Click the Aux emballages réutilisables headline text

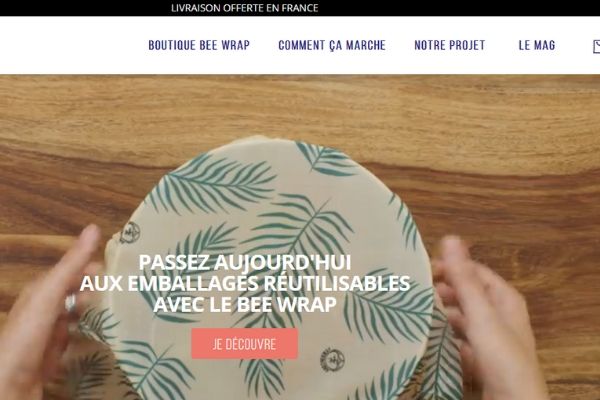pos(245,284)
